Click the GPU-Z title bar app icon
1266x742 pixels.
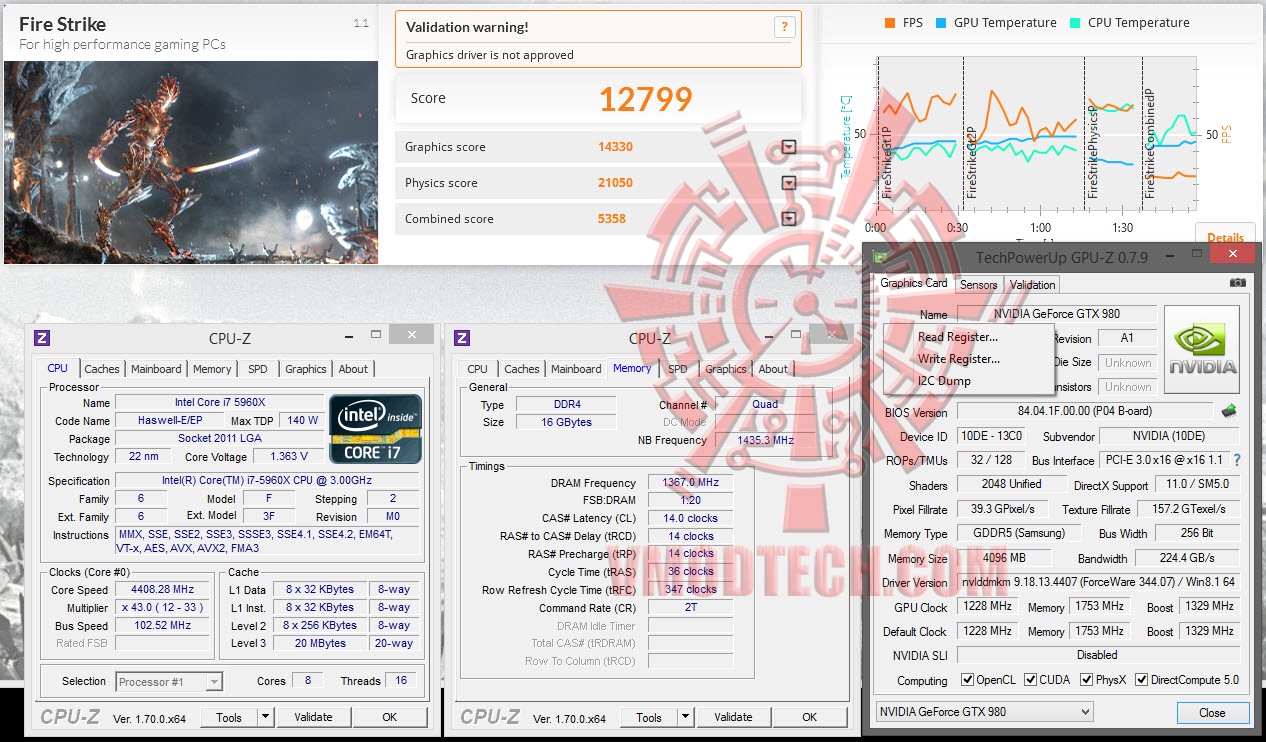coord(880,258)
